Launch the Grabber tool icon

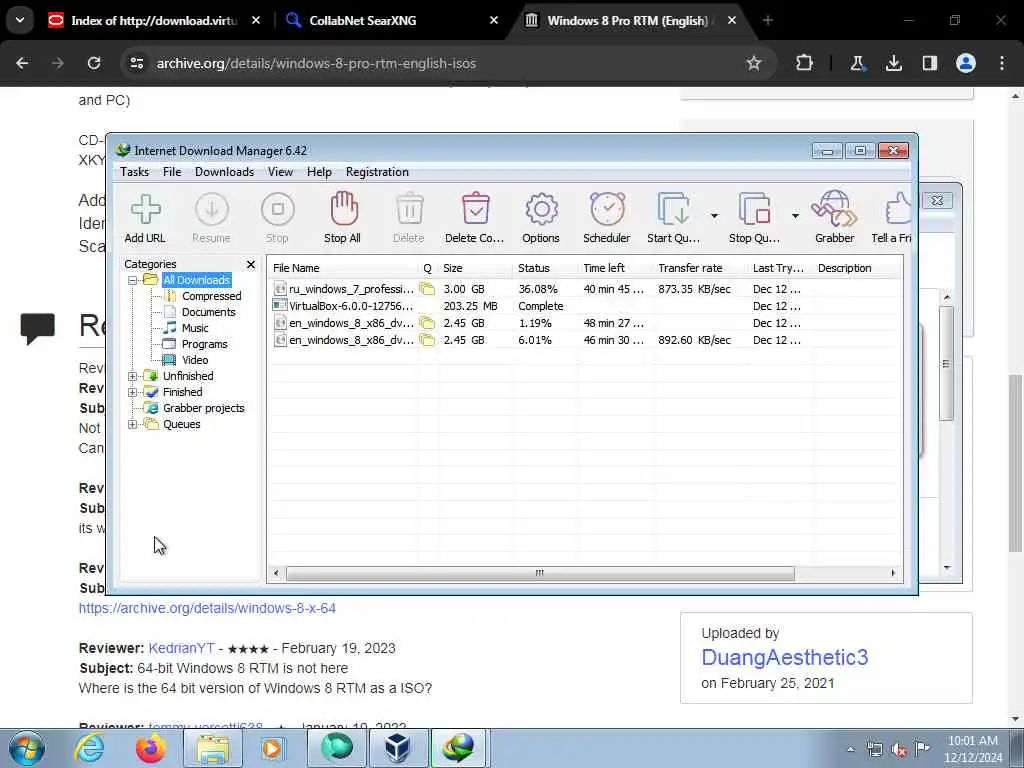coord(834,218)
